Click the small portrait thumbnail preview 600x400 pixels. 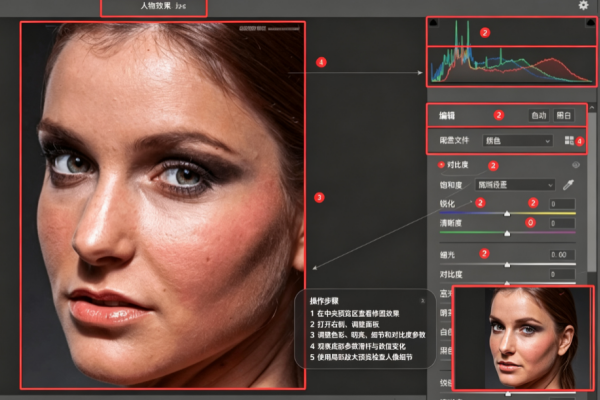pyautogui.click(x=523, y=338)
